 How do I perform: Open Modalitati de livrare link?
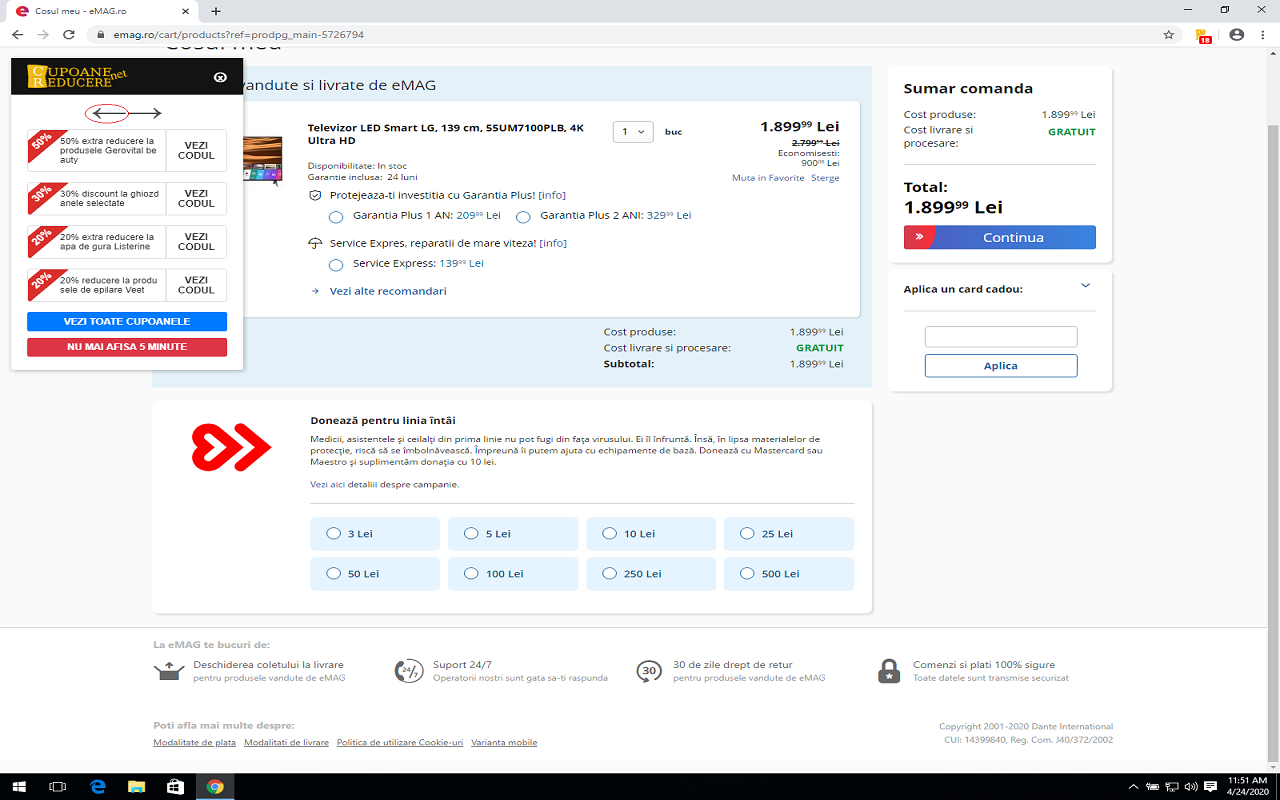click(x=286, y=743)
